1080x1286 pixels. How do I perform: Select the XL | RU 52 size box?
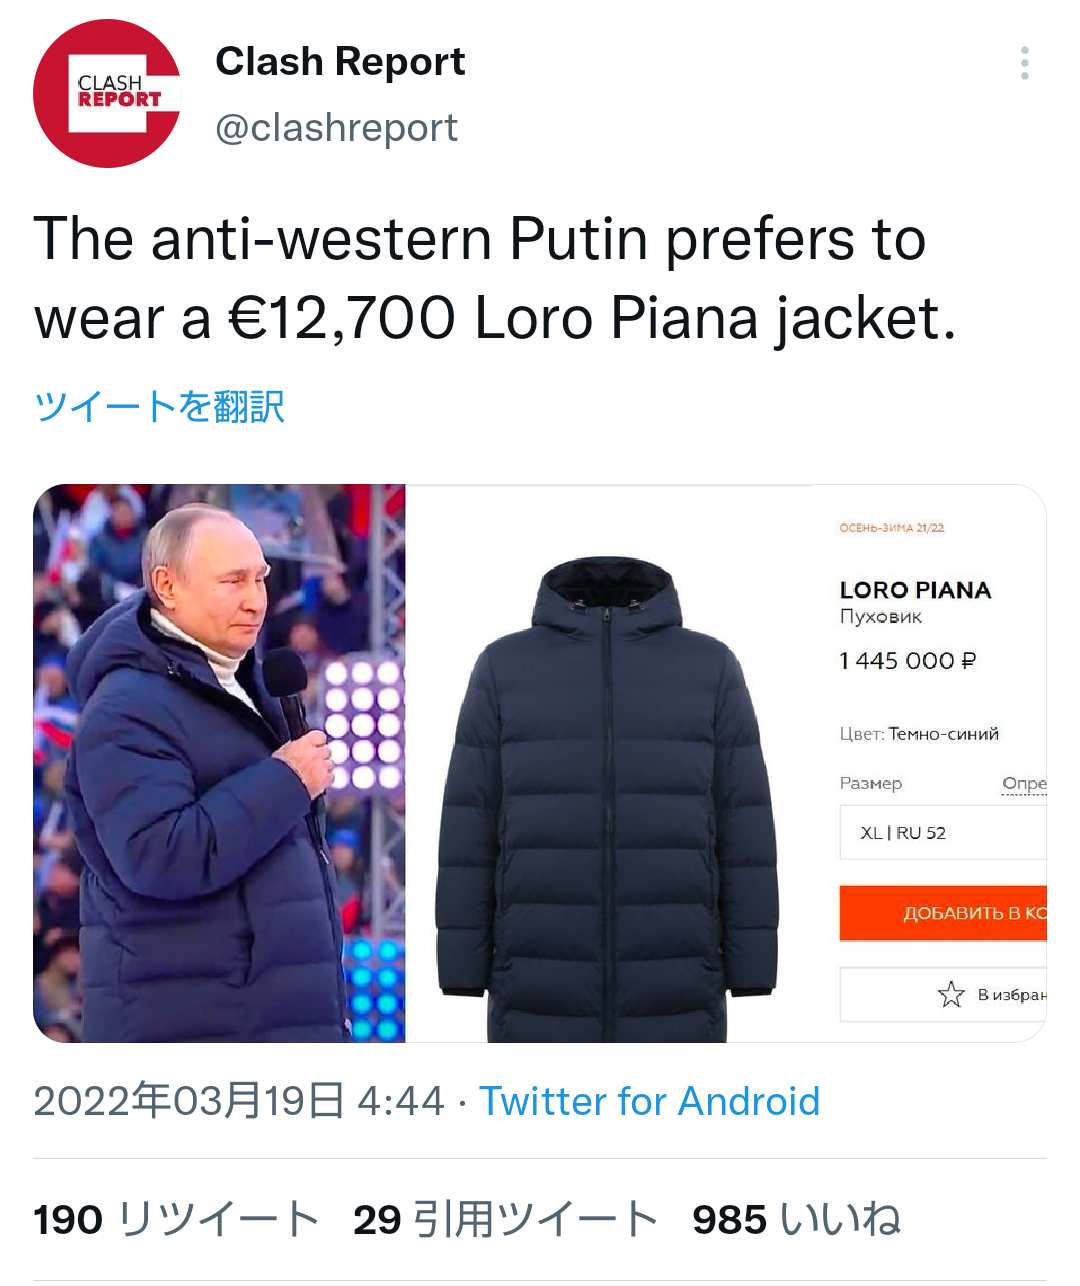[943, 833]
